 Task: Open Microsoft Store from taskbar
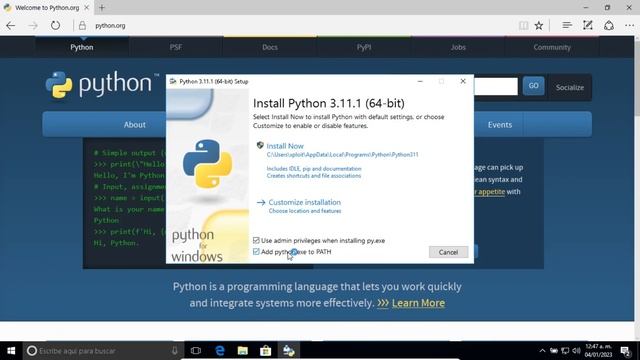[266, 351]
